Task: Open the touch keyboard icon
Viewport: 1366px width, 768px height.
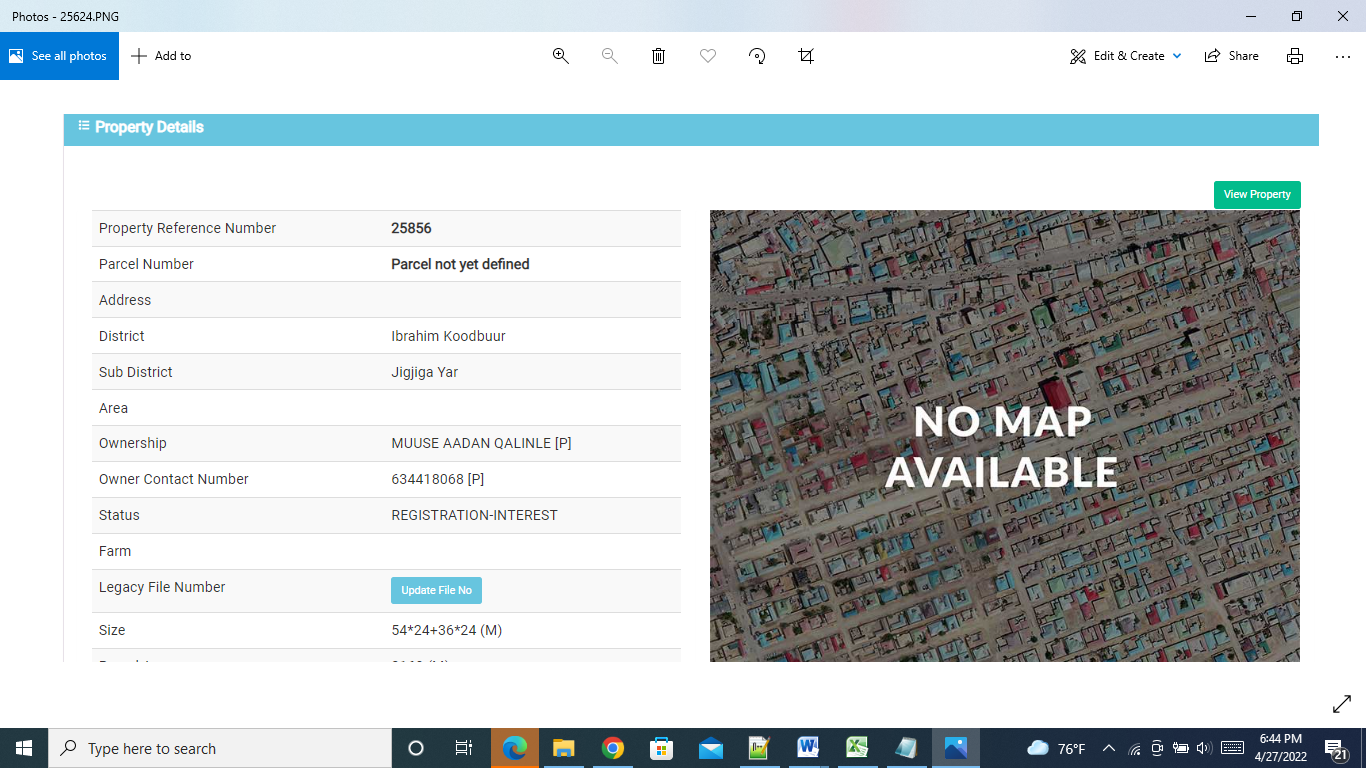Action: point(1232,748)
